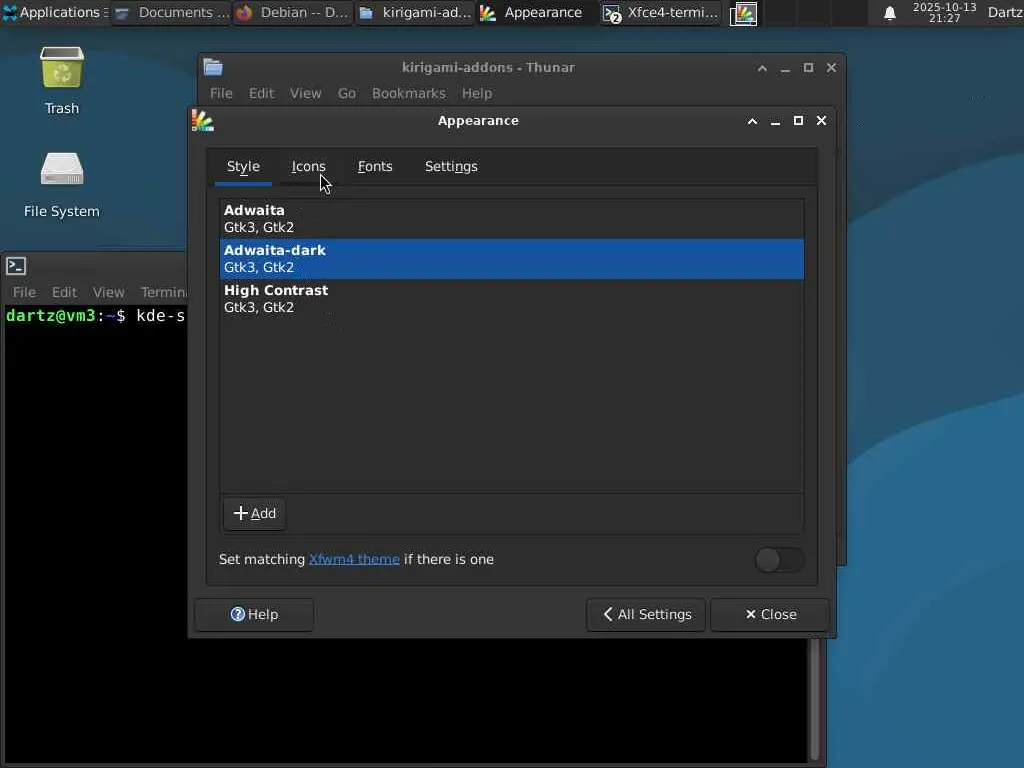Viewport: 1024px width, 768px height.
Task: Click the Close button in Appearance dialog
Action: [x=770, y=615]
